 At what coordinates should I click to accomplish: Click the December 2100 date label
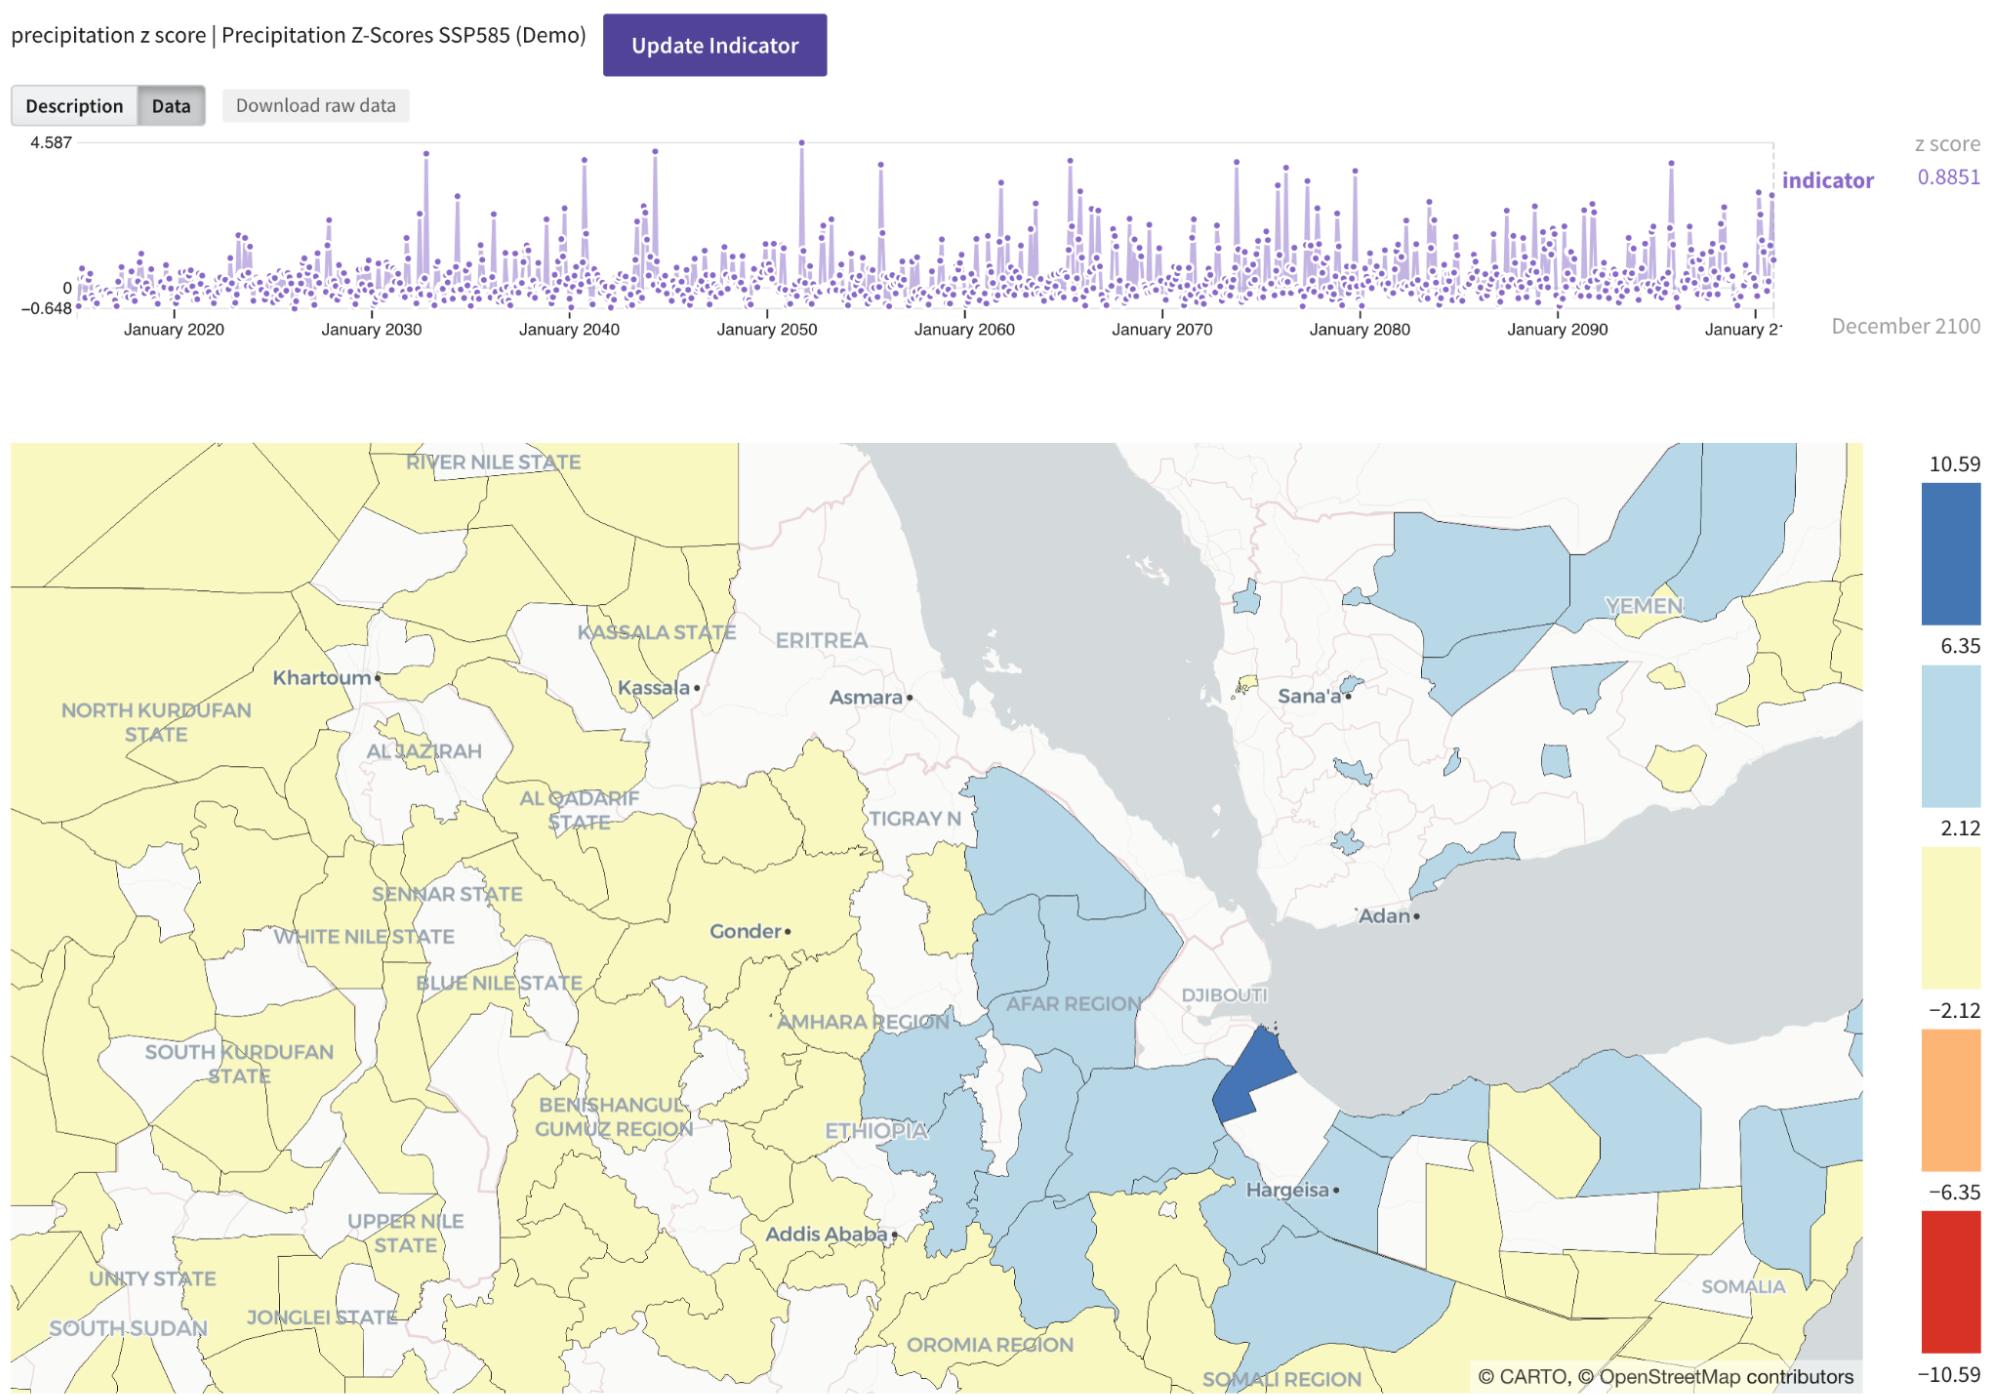pyautogui.click(x=1905, y=326)
